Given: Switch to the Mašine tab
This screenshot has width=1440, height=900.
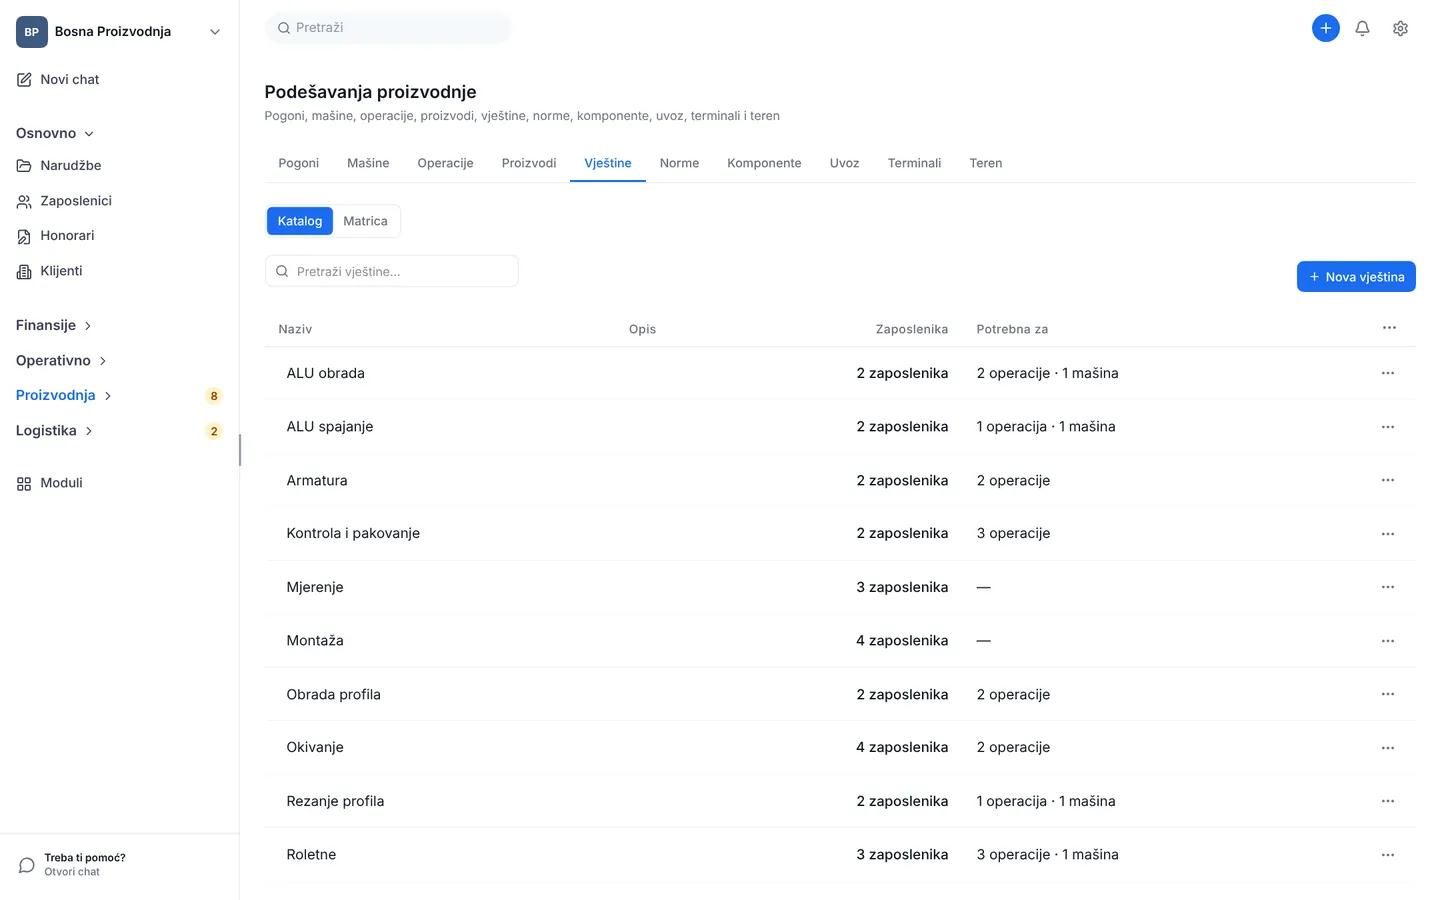Looking at the screenshot, I should (368, 163).
